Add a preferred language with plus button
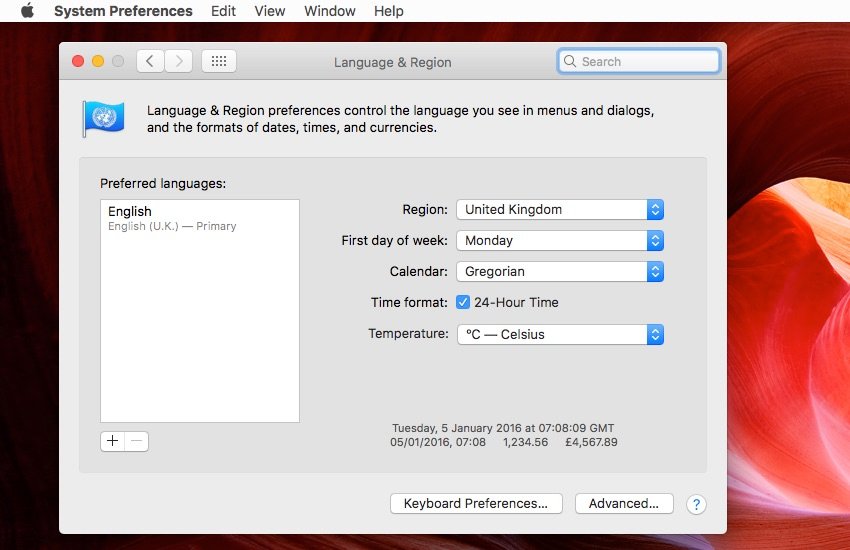 tap(112, 441)
